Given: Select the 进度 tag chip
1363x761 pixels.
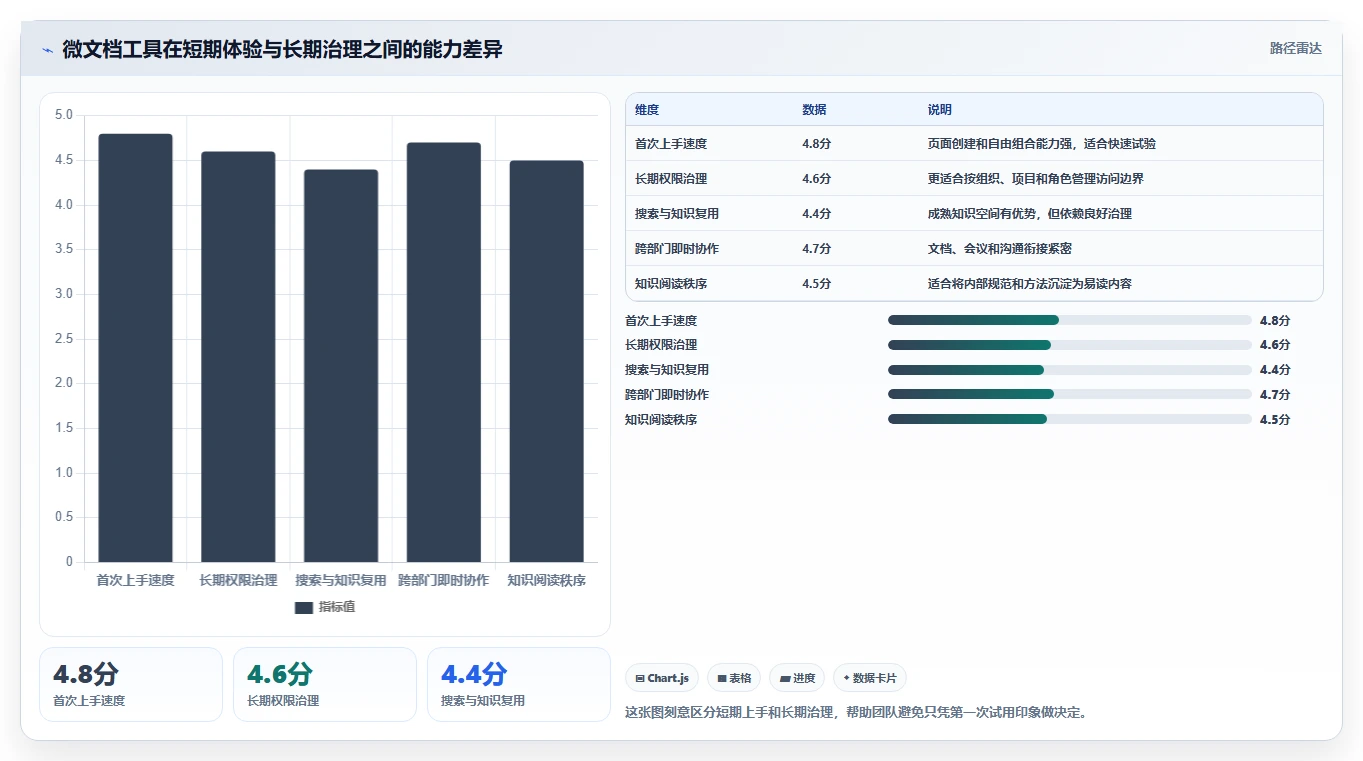Looking at the screenshot, I should (797, 678).
